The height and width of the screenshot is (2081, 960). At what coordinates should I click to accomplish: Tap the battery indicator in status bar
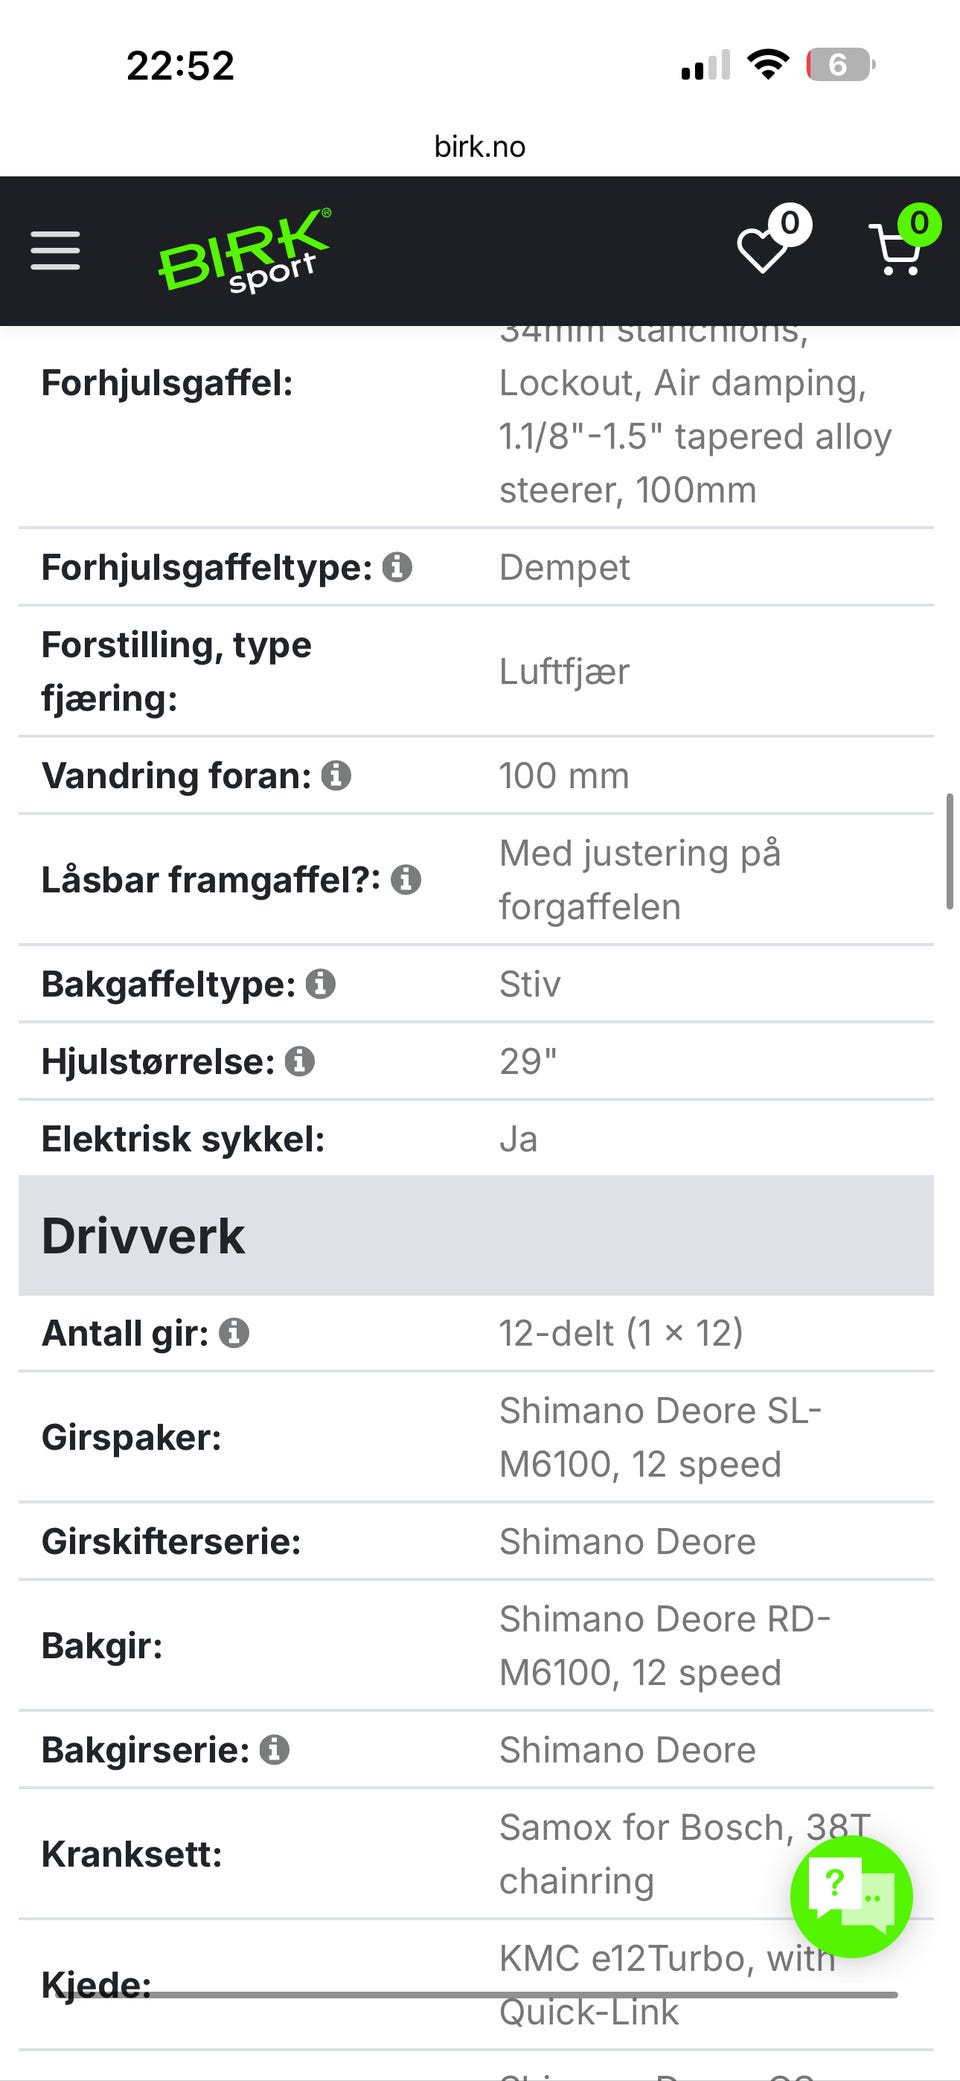[x=840, y=65]
